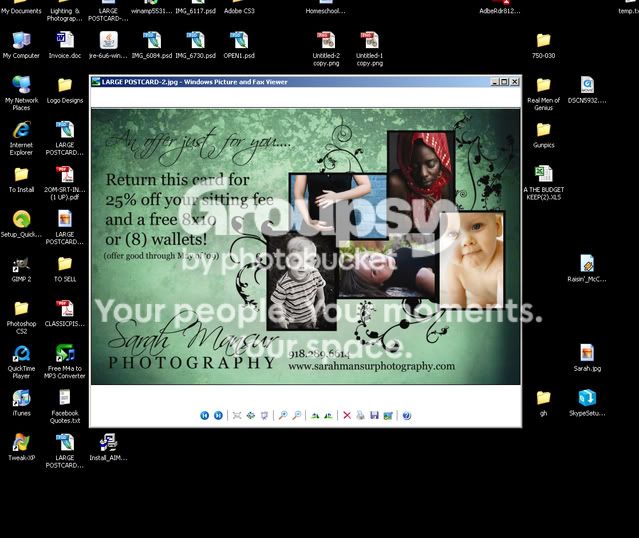Select the Facebook Quotes.txt file
Screen dimensions: 639x538
tap(65, 406)
